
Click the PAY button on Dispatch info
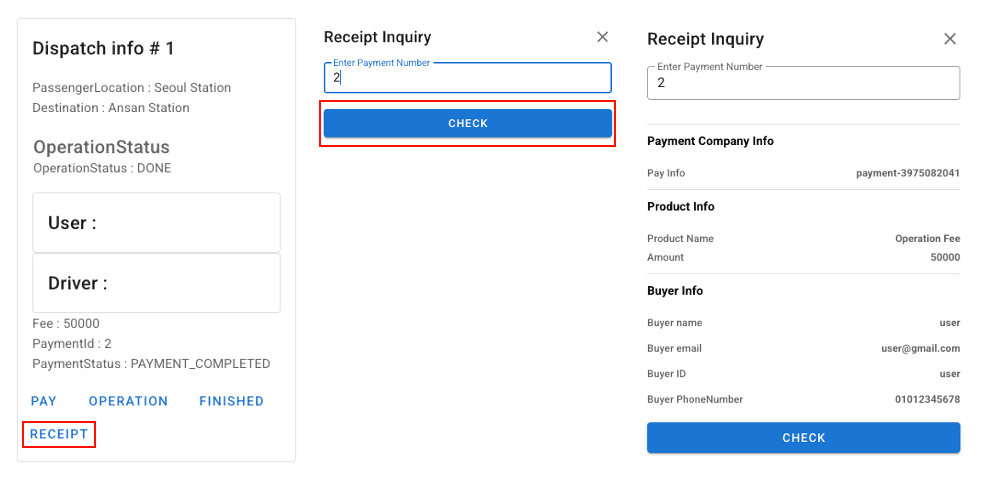pos(44,401)
